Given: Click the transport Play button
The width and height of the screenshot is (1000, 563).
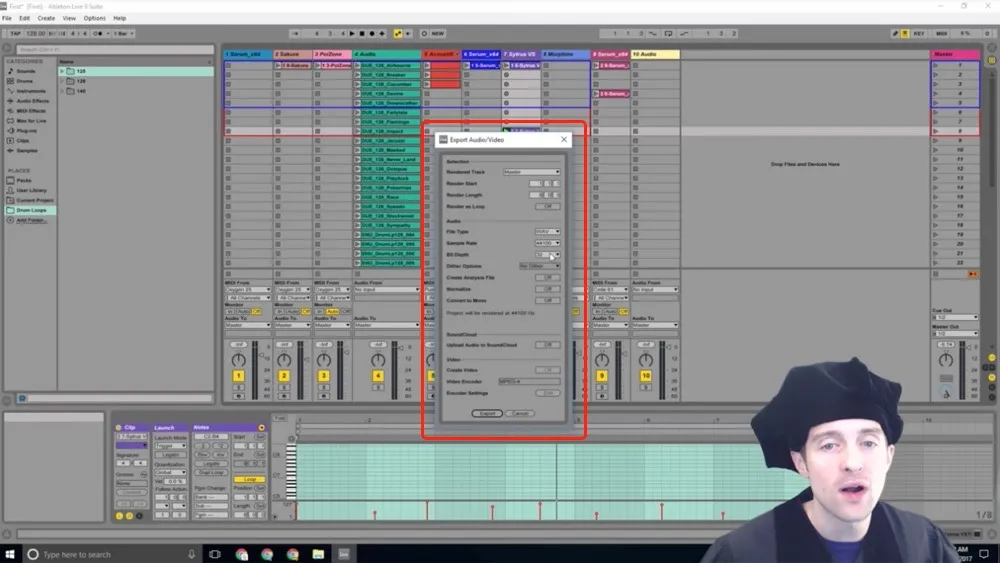Looking at the screenshot, I should tap(351, 33).
